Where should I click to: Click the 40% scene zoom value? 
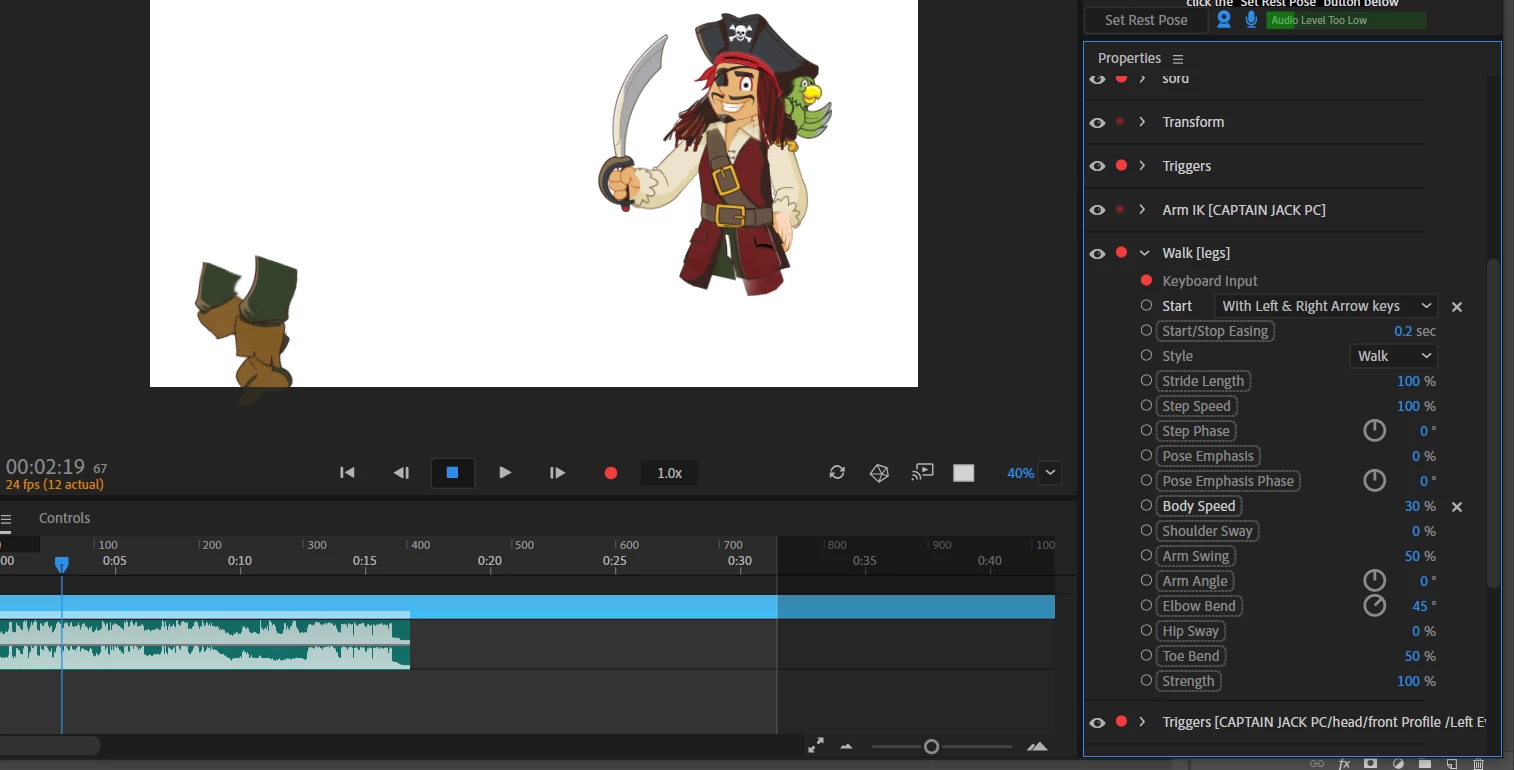point(1020,473)
